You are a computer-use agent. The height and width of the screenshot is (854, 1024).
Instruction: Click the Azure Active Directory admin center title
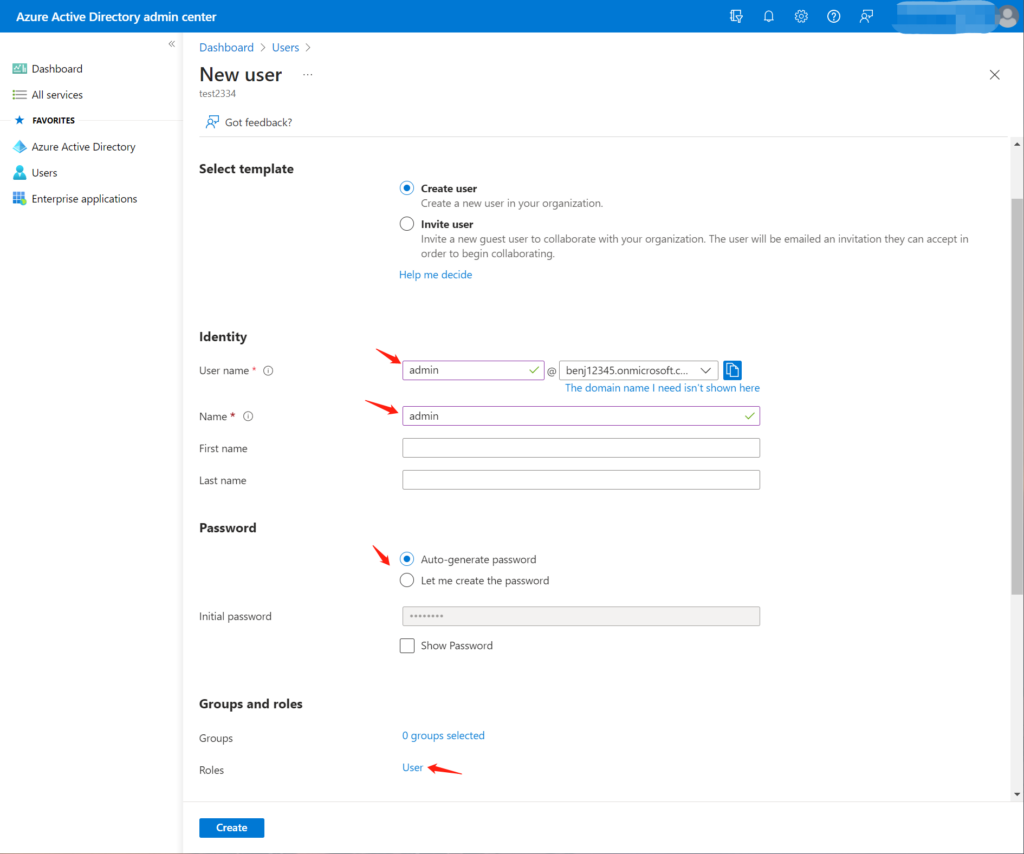pyautogui.click(x=116, y=16)
